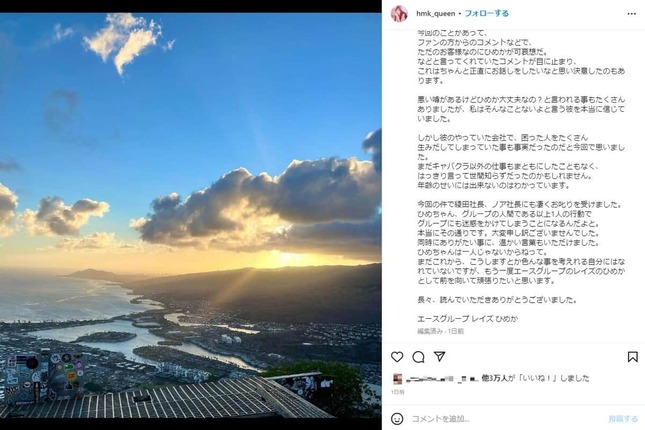This screenshot has width=645, height=430.
Task: Follow the account via フォローする
Action: point(487,14)
